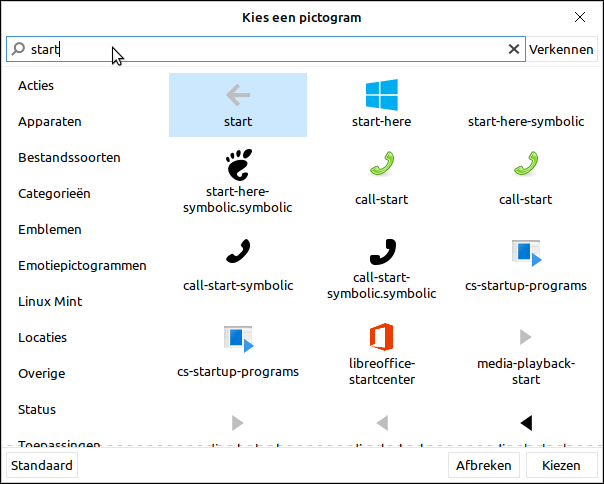Show the Locaties category
Image resolution: width=604 pixels, height=484 pixels.
click(42, 338)
